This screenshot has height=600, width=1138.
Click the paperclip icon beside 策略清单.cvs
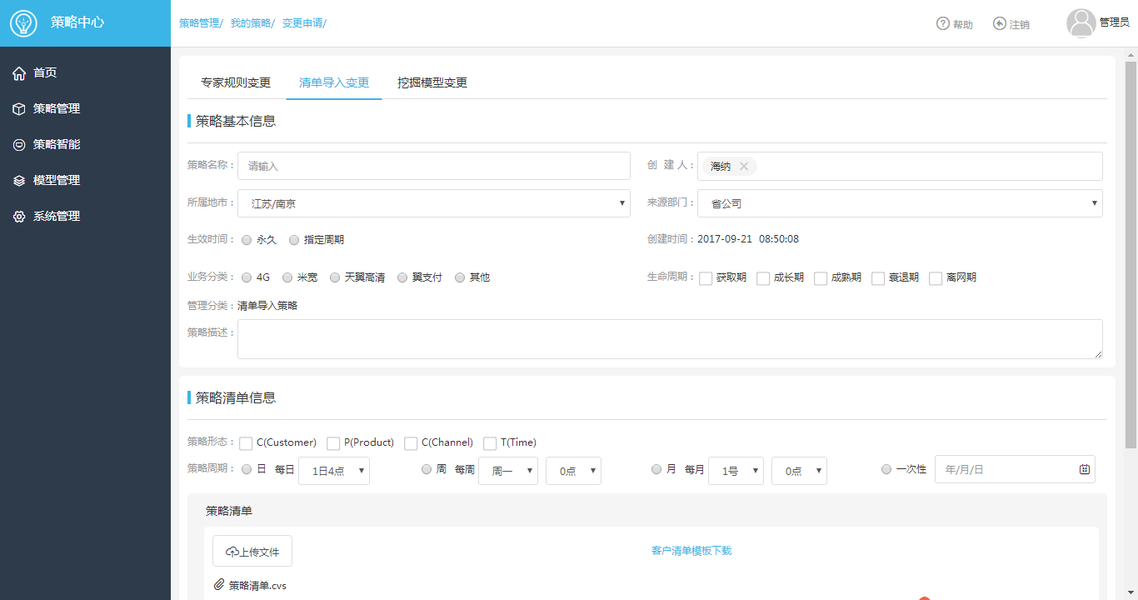(x=219, y=585)
